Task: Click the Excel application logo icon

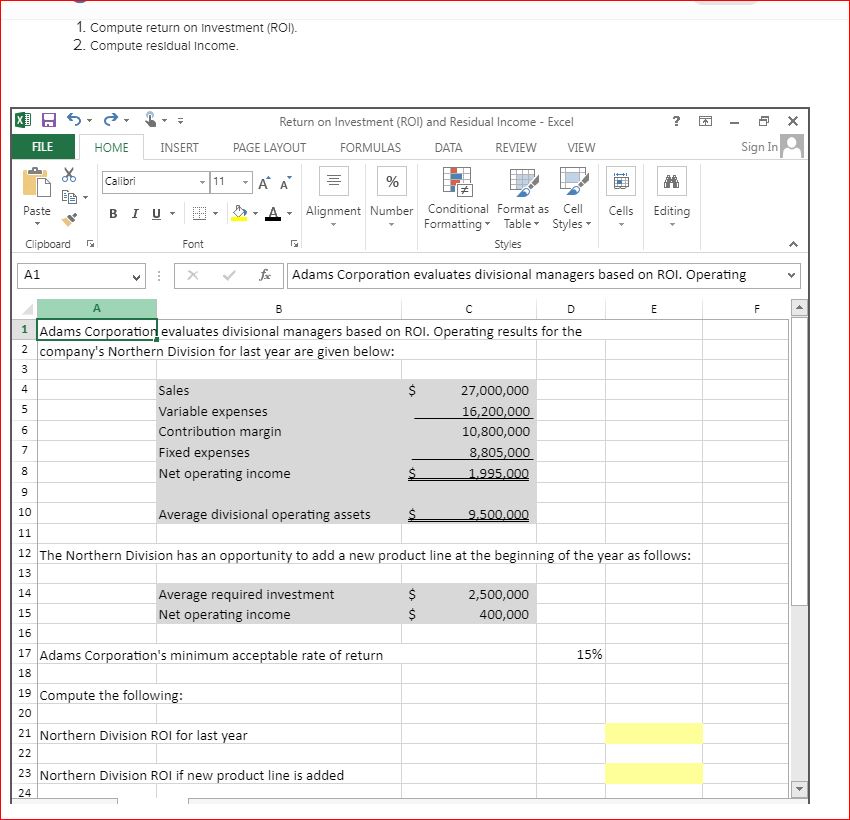Action: tap(23, 120)
